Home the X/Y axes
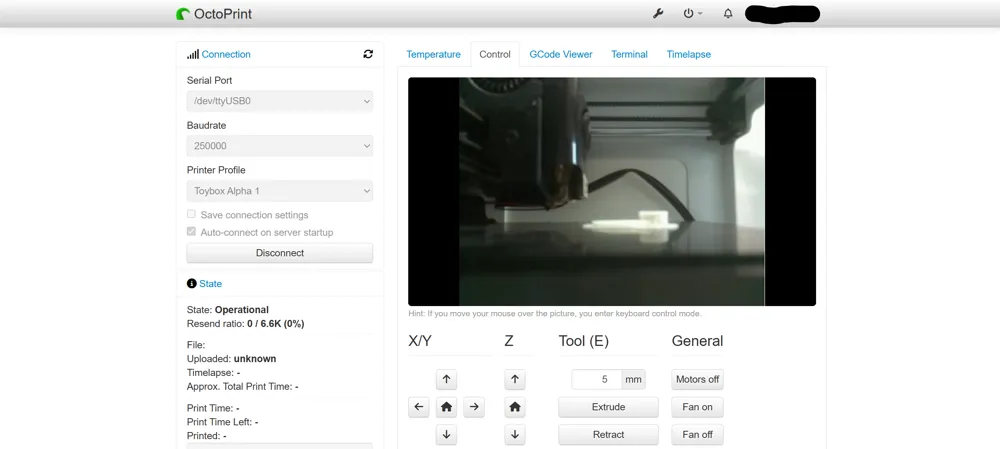The image size is (1000, 449). 446,406
